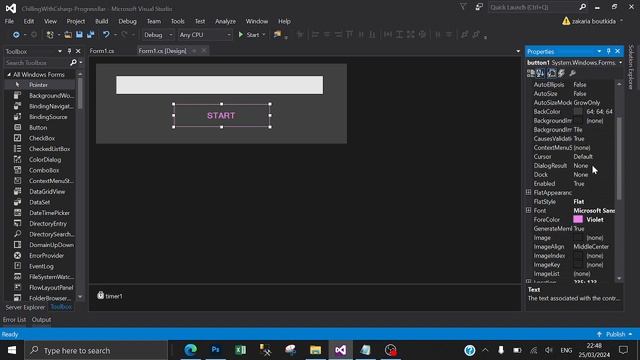Open the Solution Explorer side tab
640x360 pixels.
click(631, 67)
